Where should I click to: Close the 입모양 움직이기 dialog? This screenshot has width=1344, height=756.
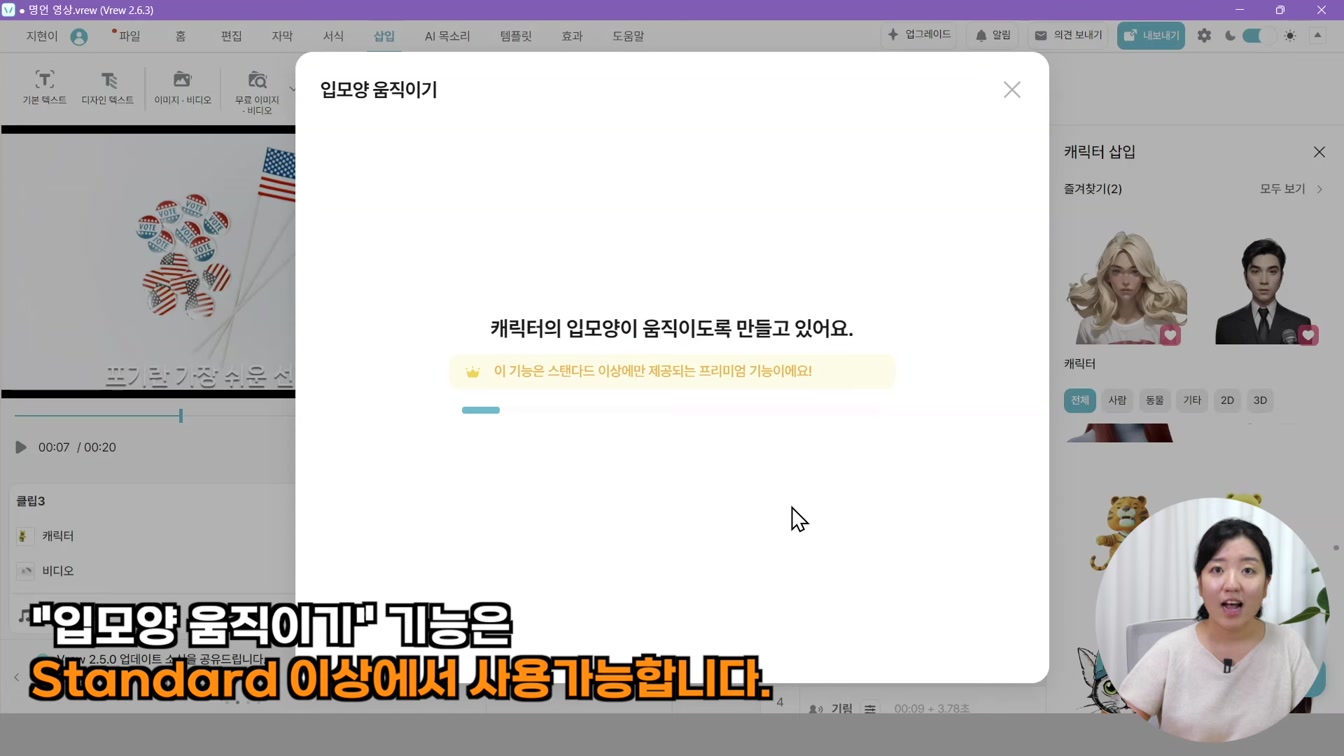pos(1012,90)
